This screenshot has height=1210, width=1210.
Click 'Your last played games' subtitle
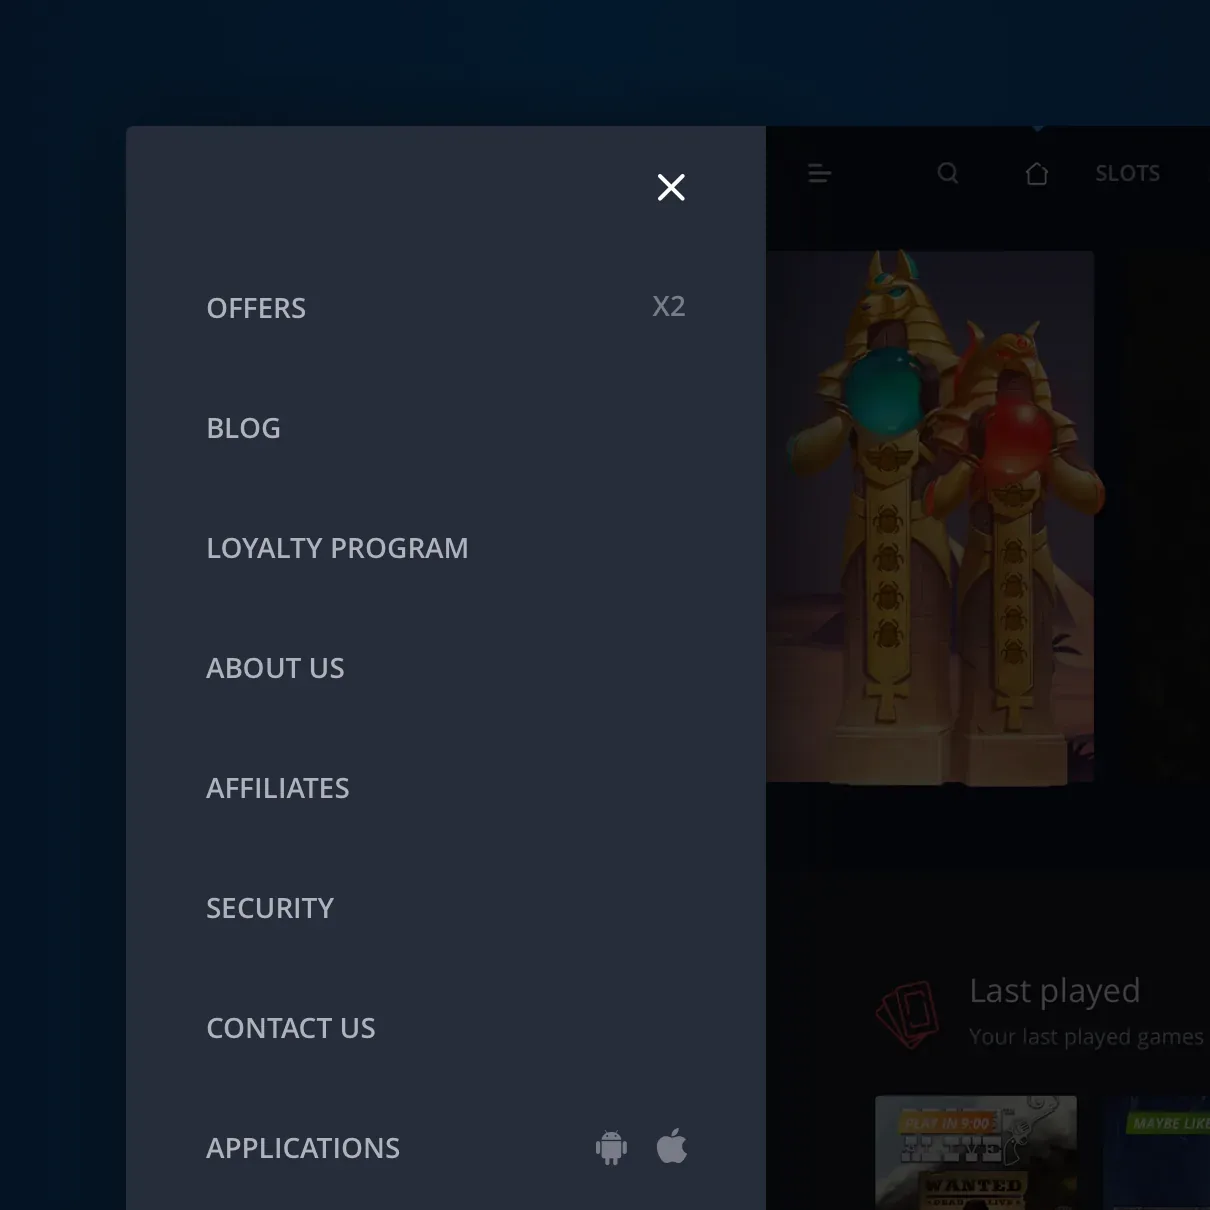tap(1086, 1037)
